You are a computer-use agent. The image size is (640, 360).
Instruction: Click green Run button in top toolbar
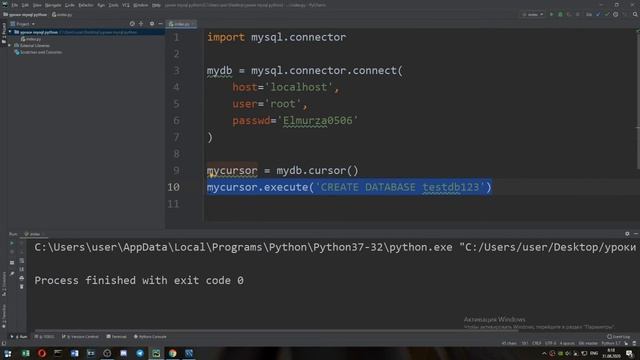click(551, 14)
